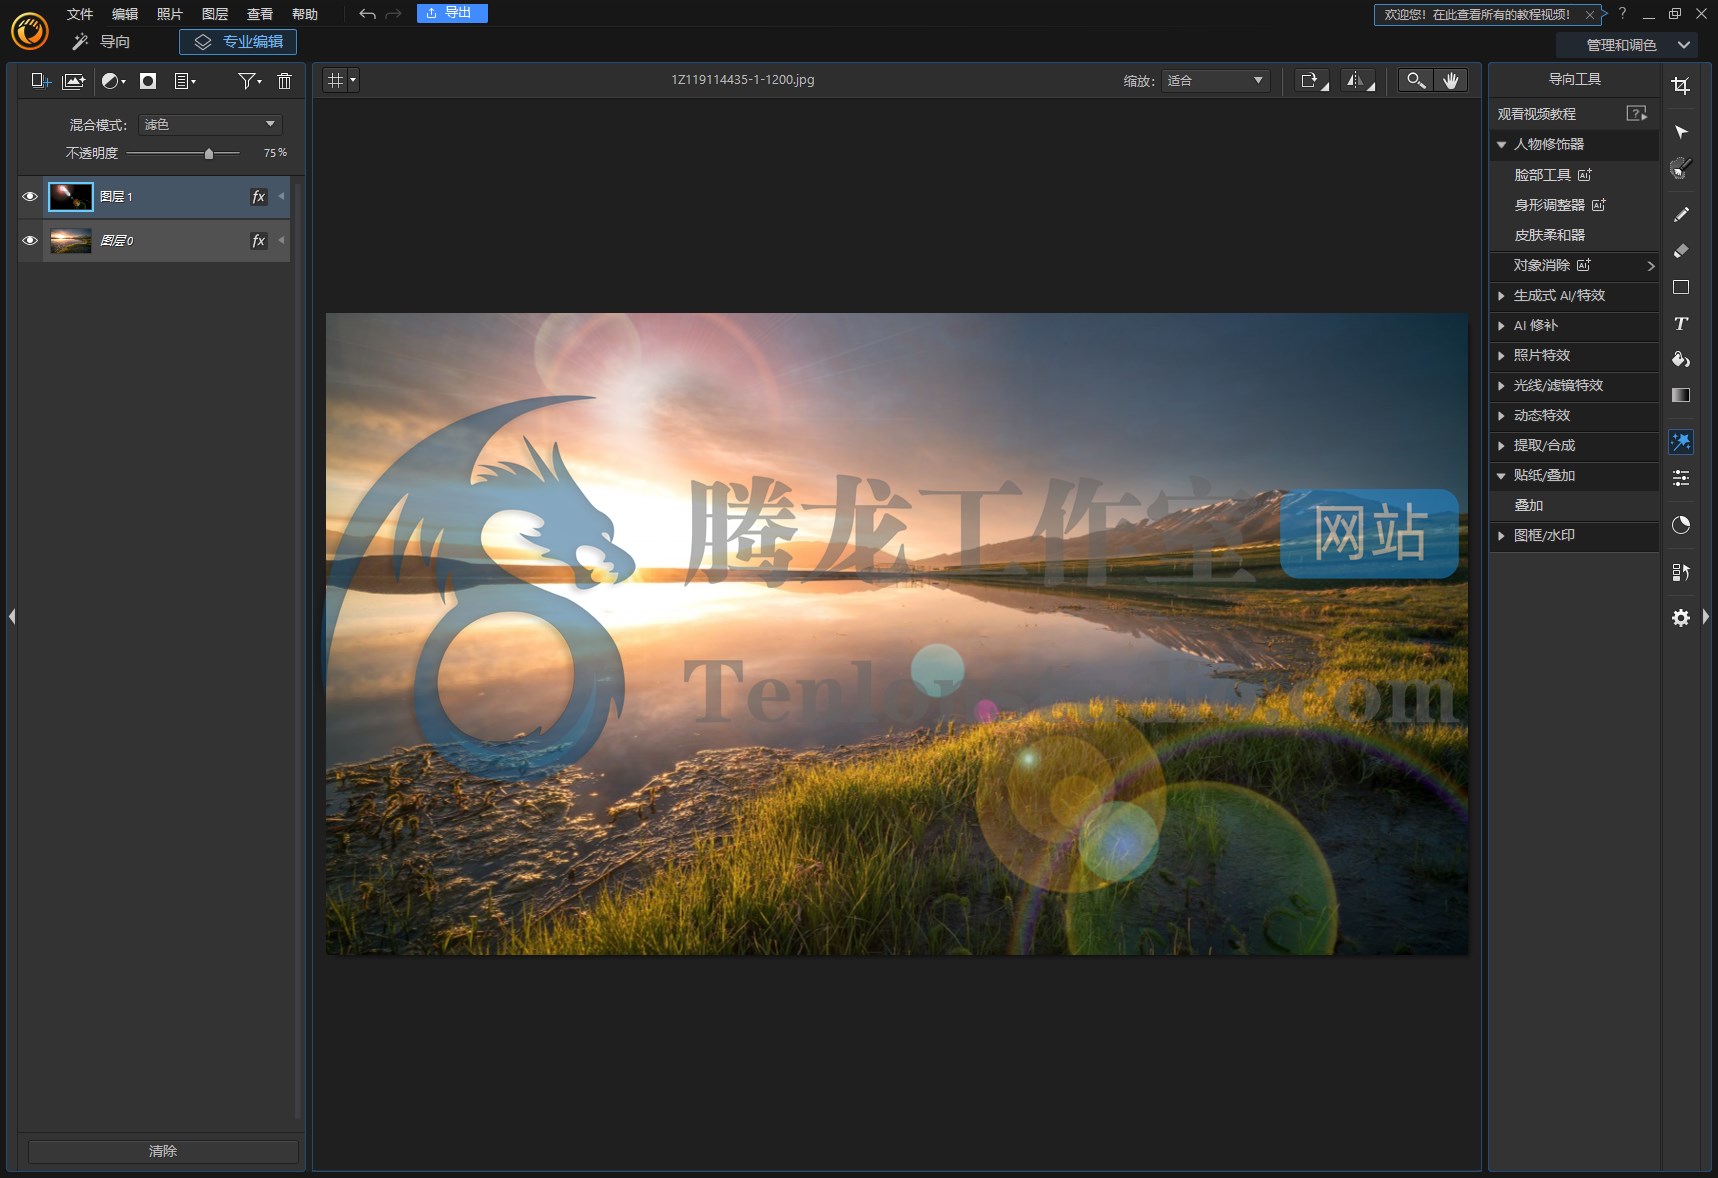1718x1178 pixels.
Task: Open the 照片 menu
Action: pos(170,14)
